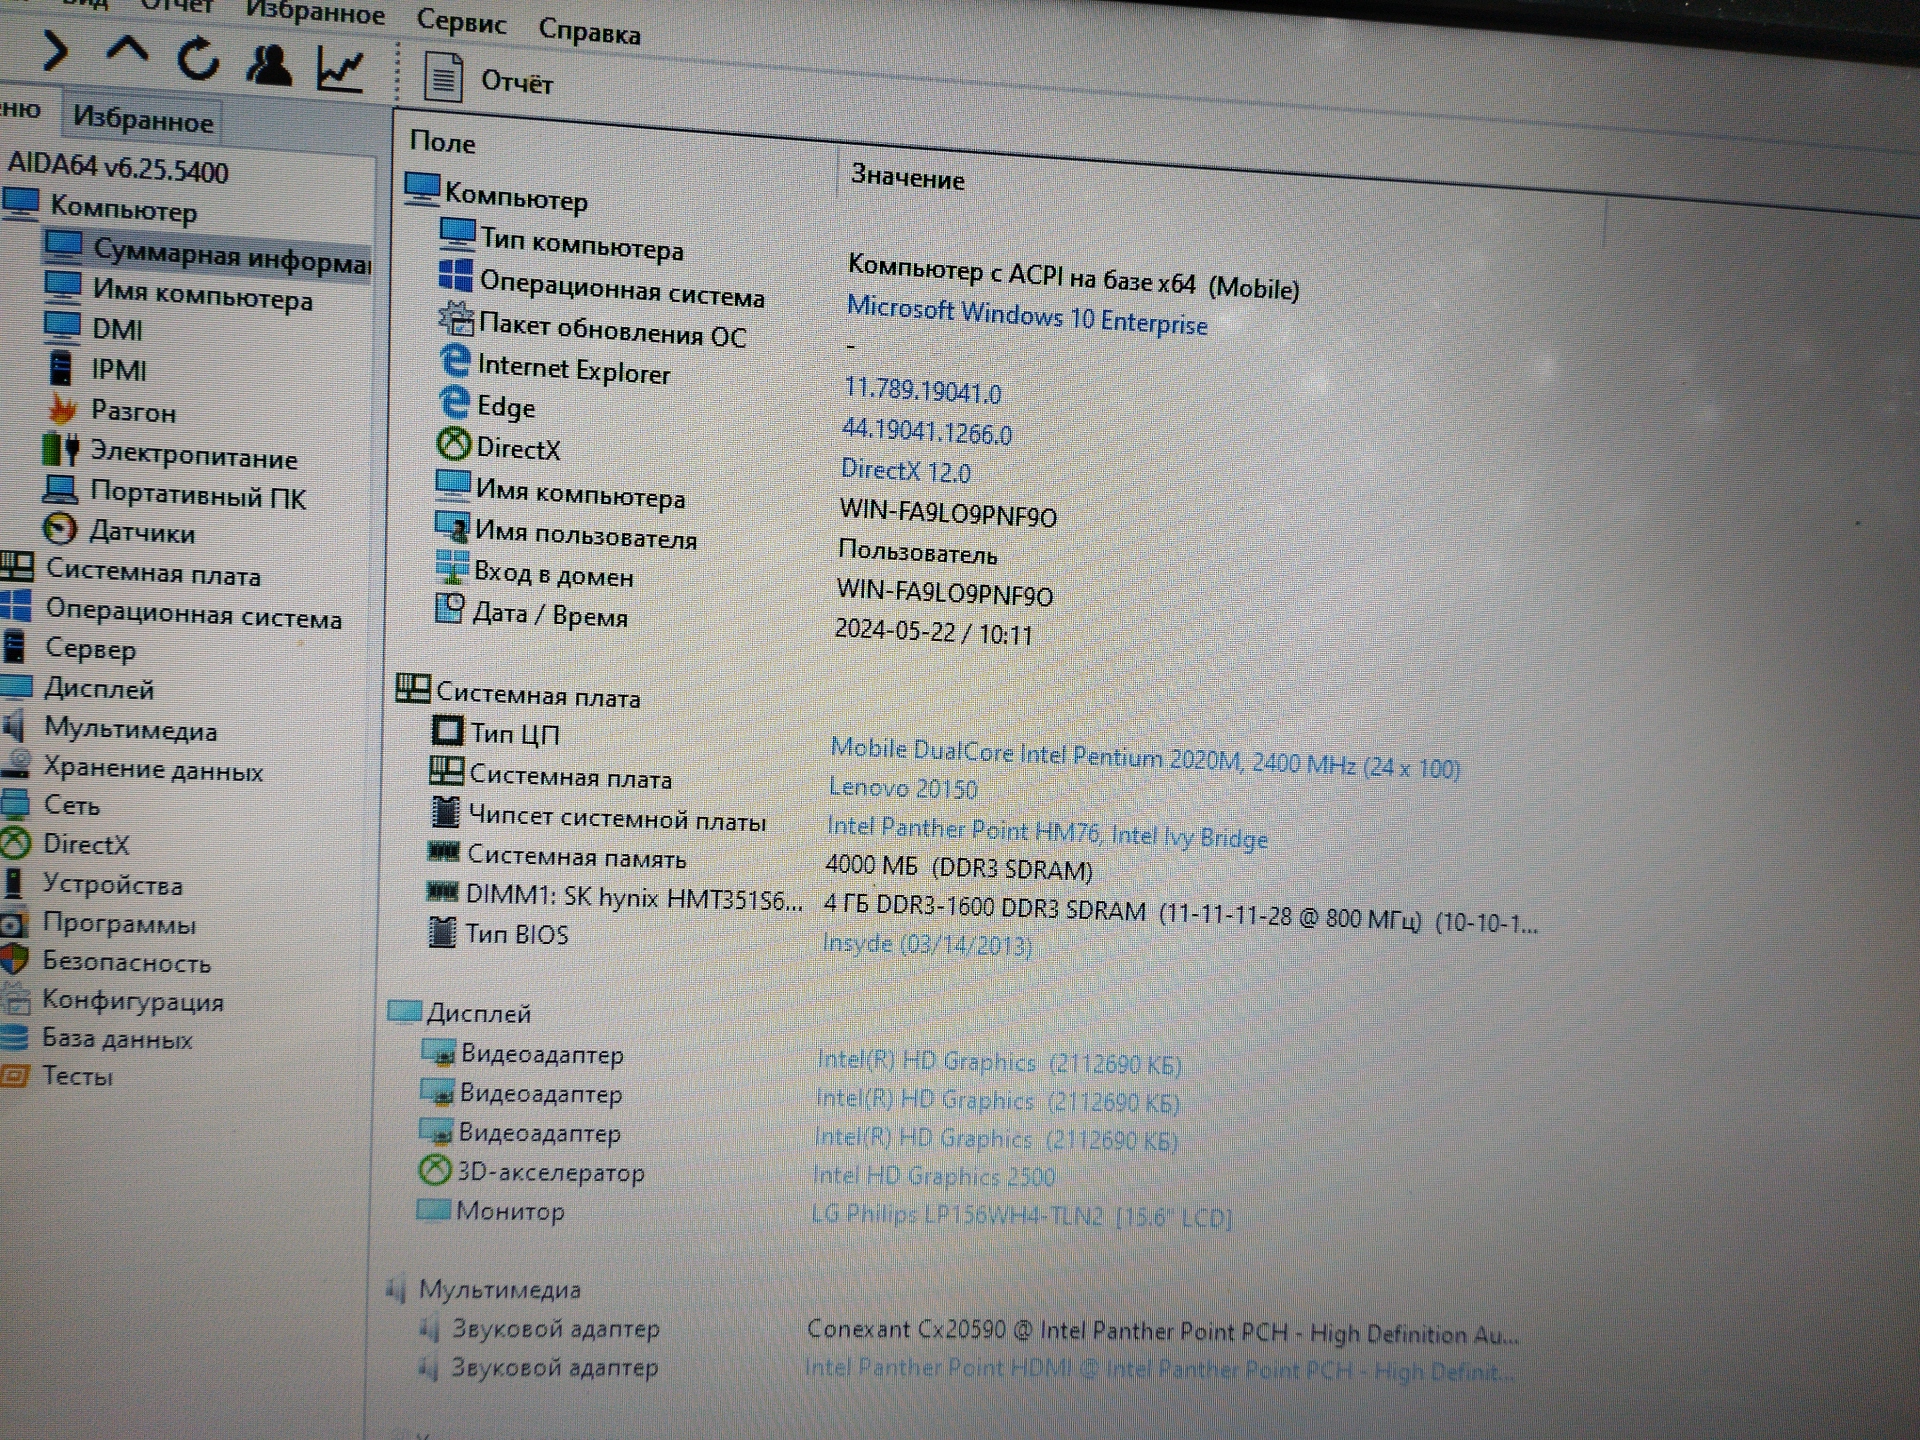Open the Справка menu
The image size is (1920, 1440).
click(x=589, y=31)
